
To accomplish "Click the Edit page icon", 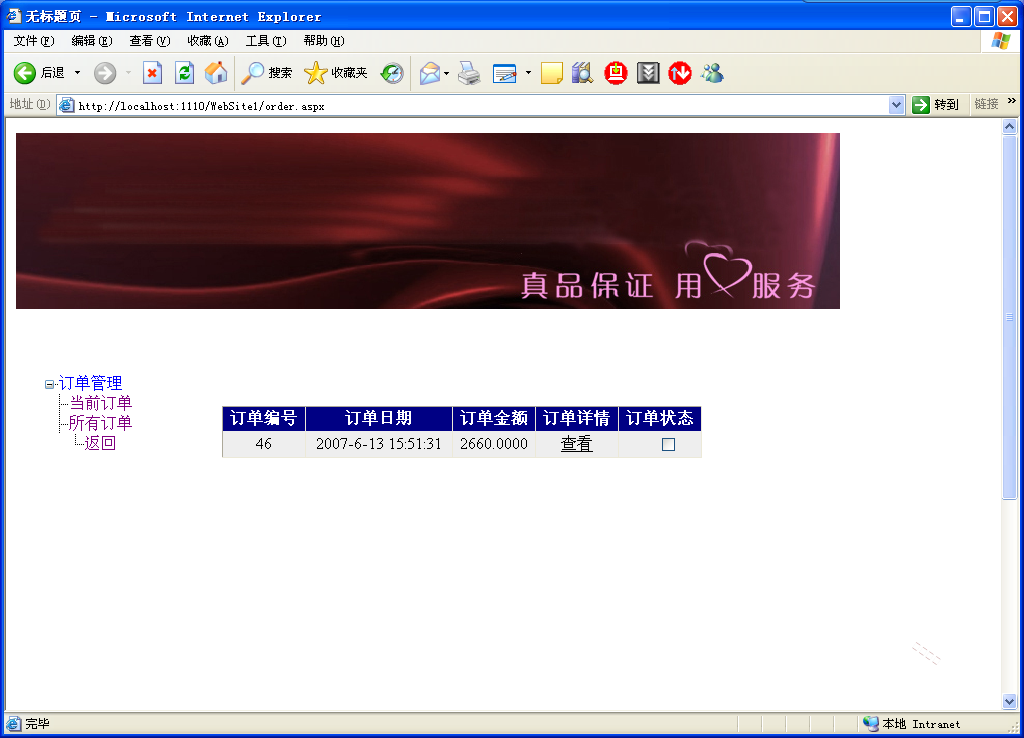I will pos(505,72).
